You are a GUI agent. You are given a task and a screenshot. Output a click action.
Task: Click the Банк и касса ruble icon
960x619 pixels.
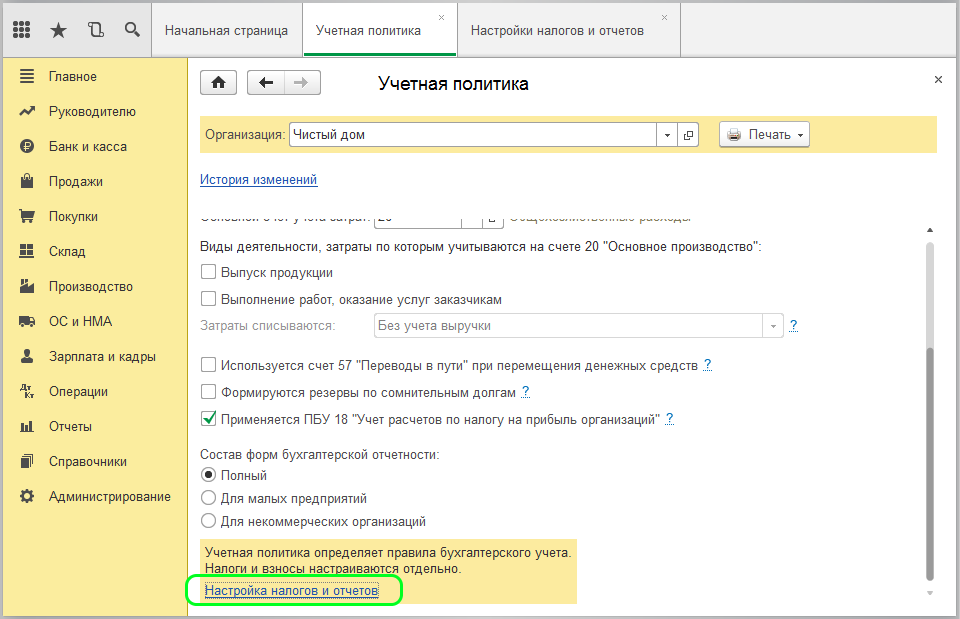26,146
